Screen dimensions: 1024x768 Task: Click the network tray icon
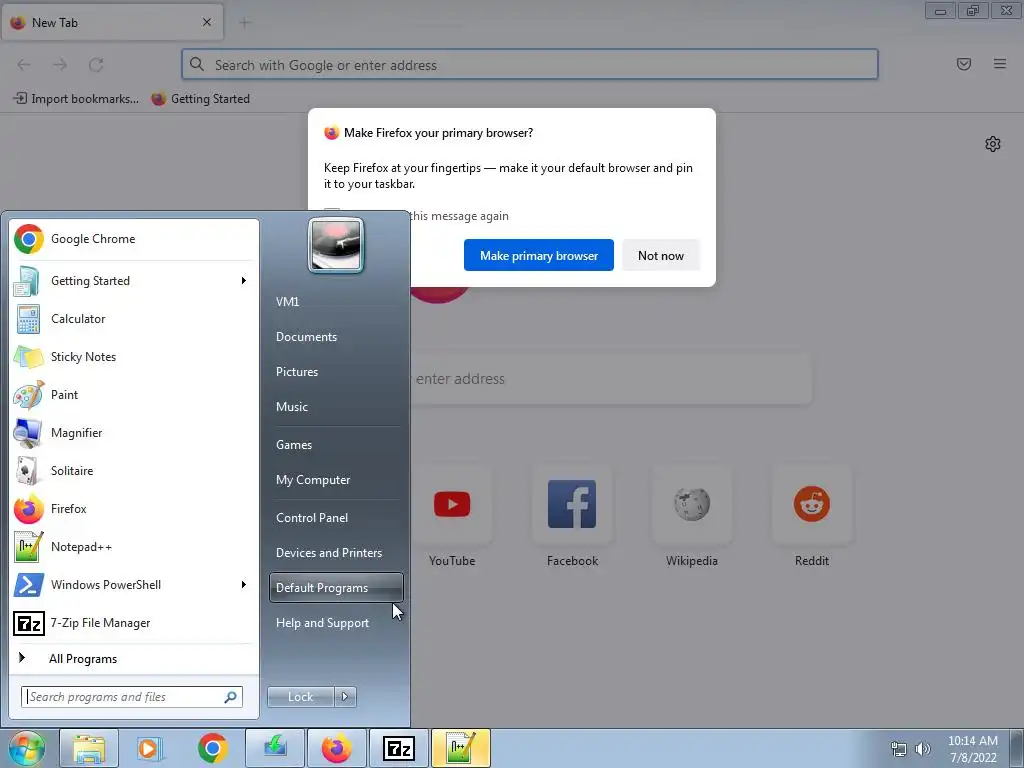pyautogui.click(x=899, y=749)
